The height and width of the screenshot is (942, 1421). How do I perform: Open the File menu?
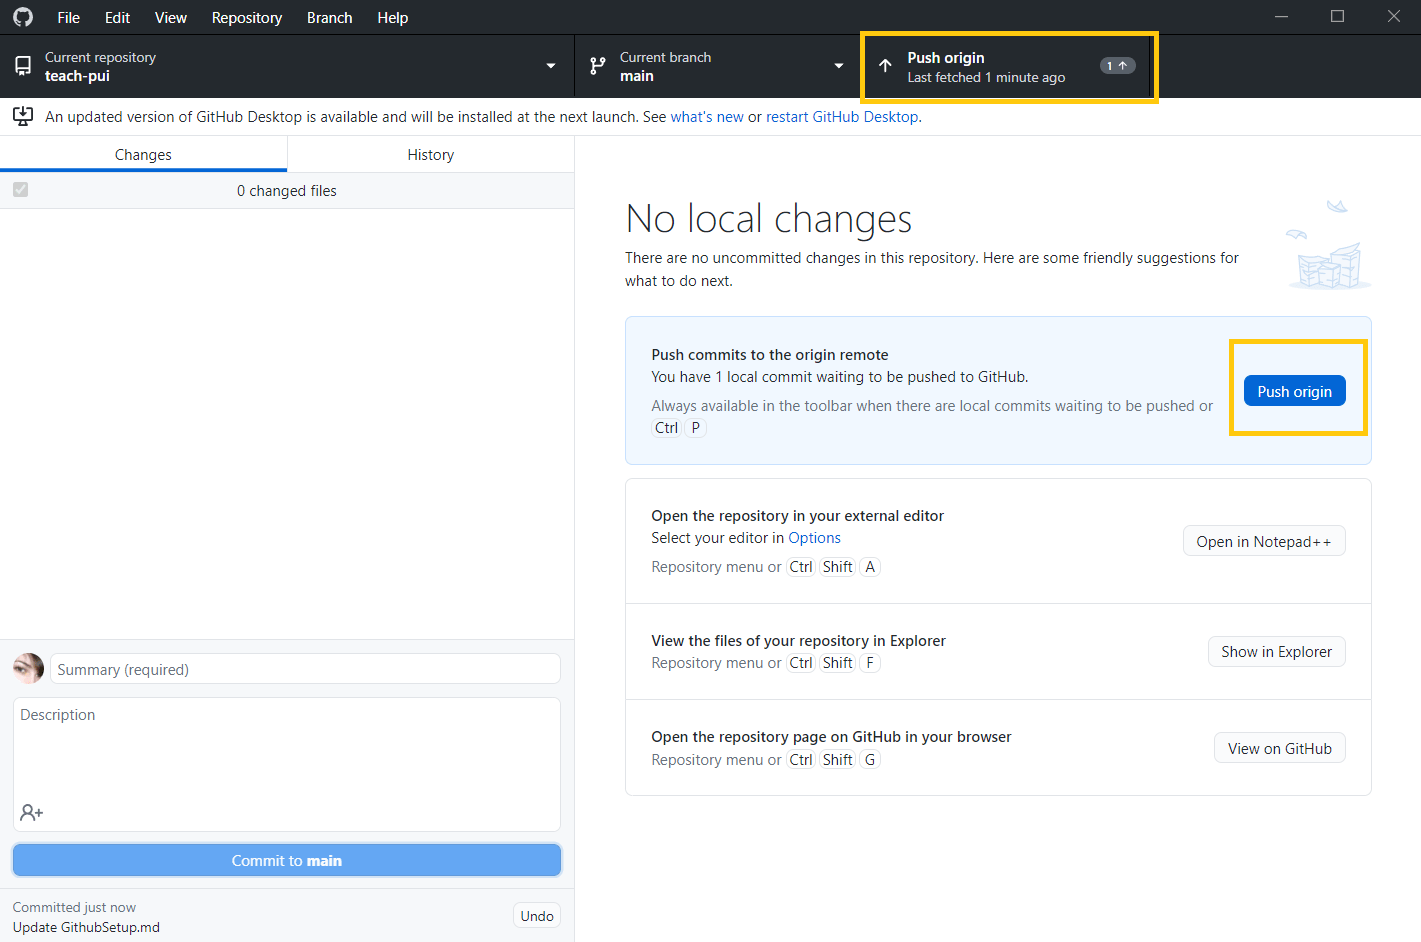[69, 17]
